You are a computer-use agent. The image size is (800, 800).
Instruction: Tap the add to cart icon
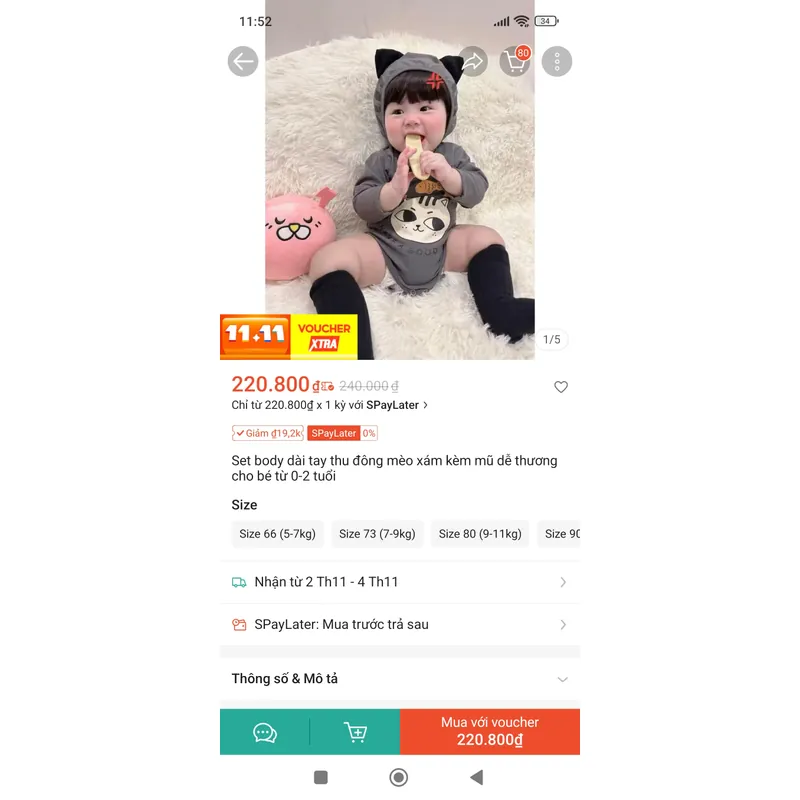[x=355, y=733]
